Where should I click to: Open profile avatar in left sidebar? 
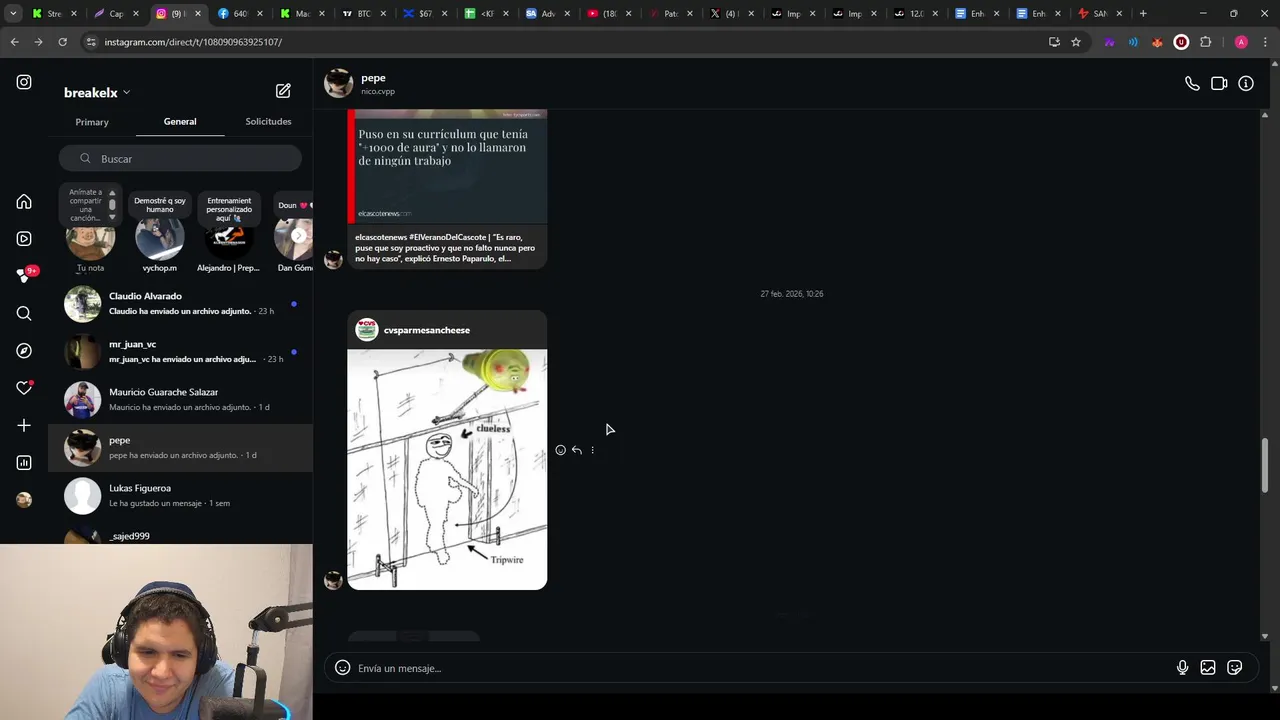pos(24,500)
